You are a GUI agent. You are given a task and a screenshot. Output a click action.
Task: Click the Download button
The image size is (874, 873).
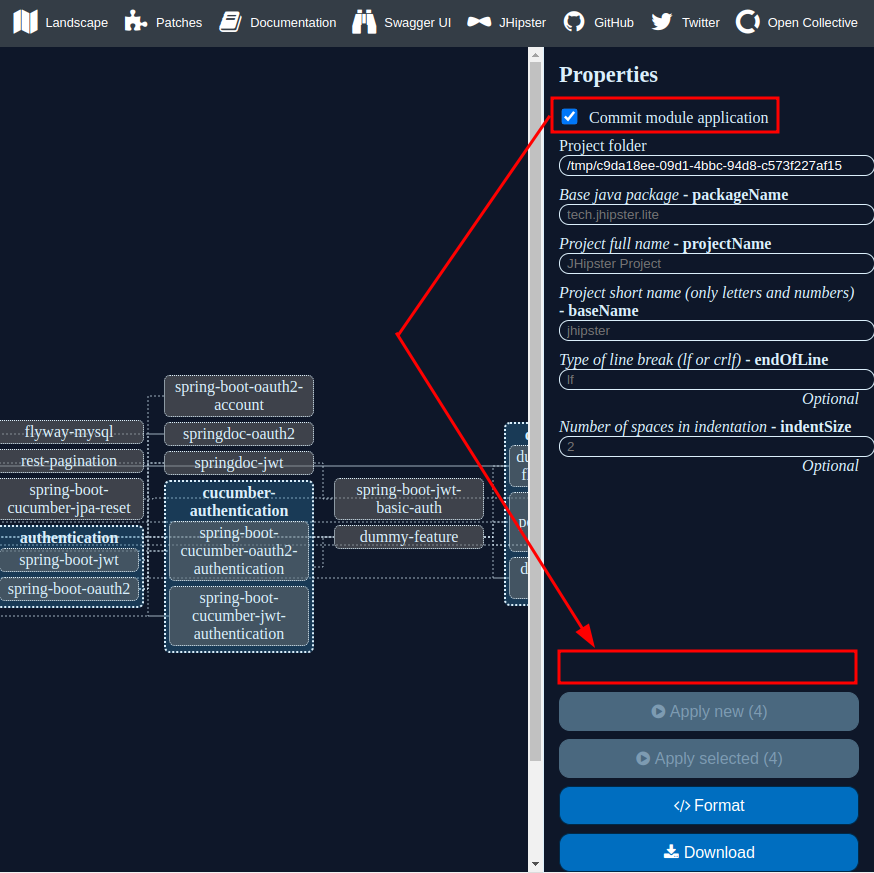[708, 852]
